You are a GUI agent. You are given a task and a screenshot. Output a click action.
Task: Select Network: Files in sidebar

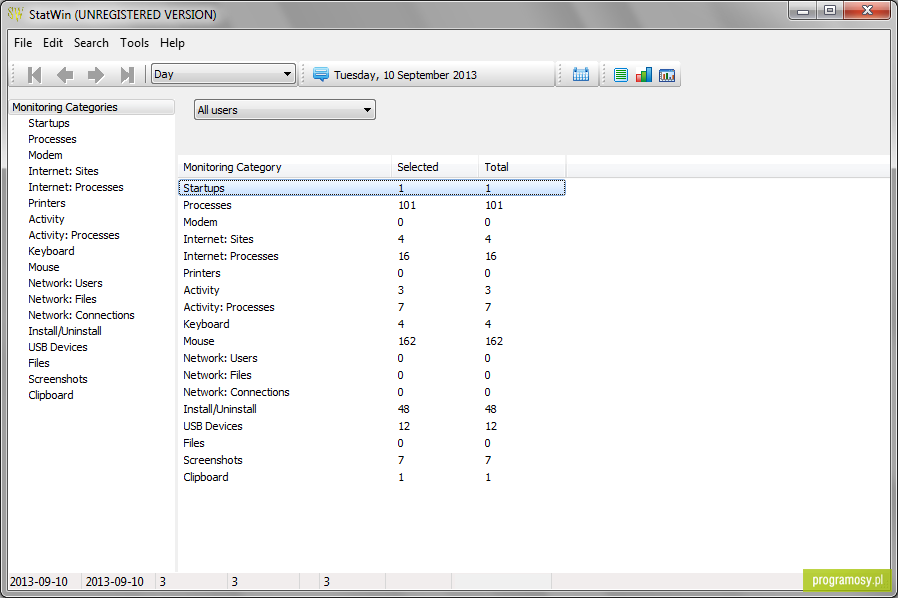click(62, 300)
